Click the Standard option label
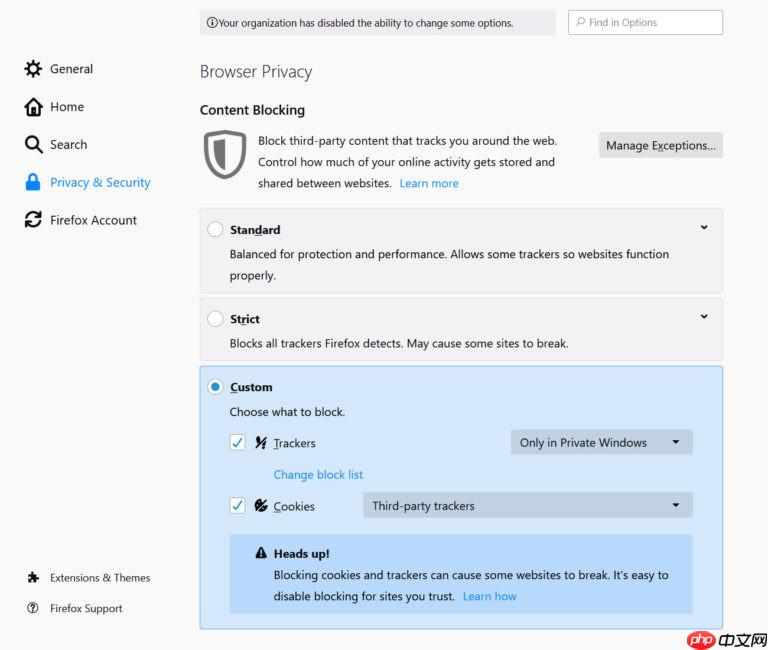 255,230
